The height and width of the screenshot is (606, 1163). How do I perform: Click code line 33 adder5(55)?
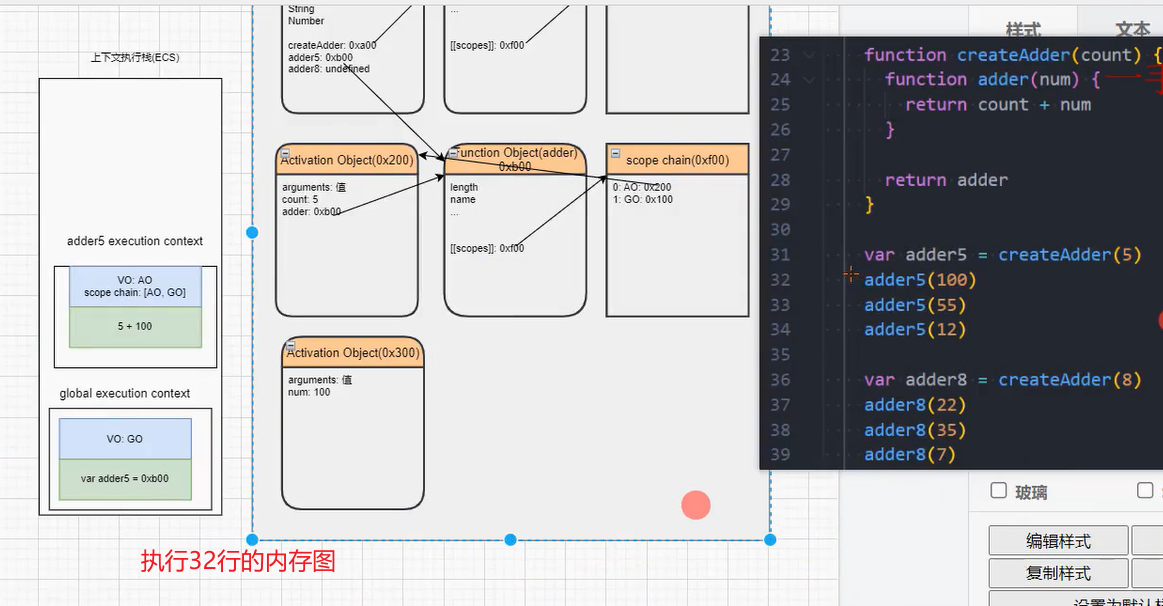click(915, 305)
